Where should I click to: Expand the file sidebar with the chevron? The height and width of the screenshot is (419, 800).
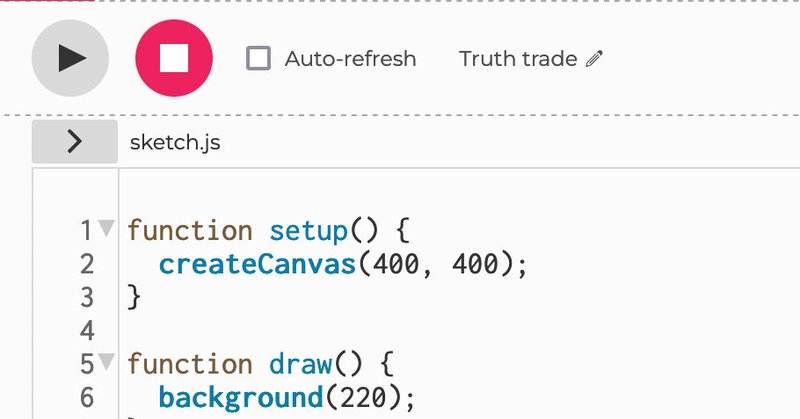pyautogui.click(x=74, y=141)
